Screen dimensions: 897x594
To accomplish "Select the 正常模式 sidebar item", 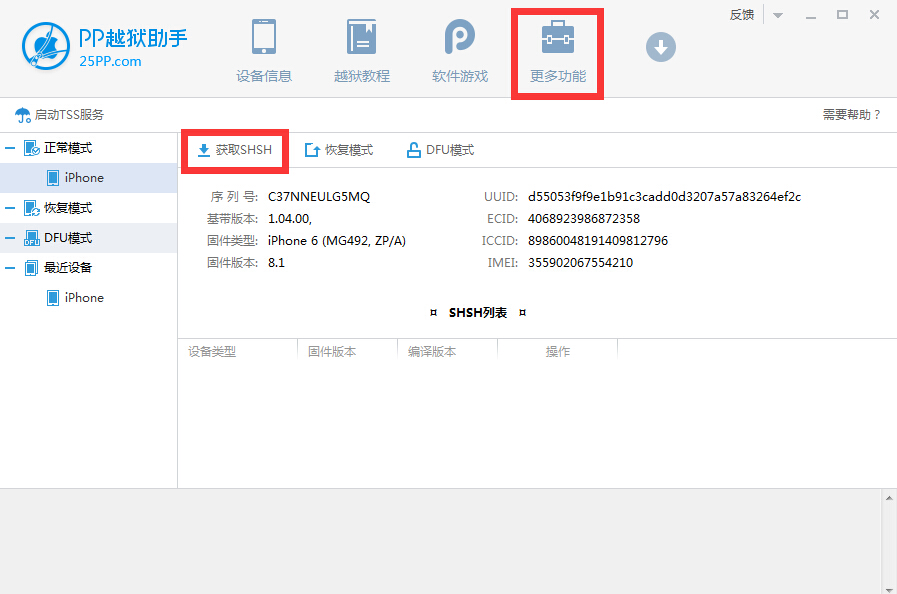I will (x=88, y=148).
